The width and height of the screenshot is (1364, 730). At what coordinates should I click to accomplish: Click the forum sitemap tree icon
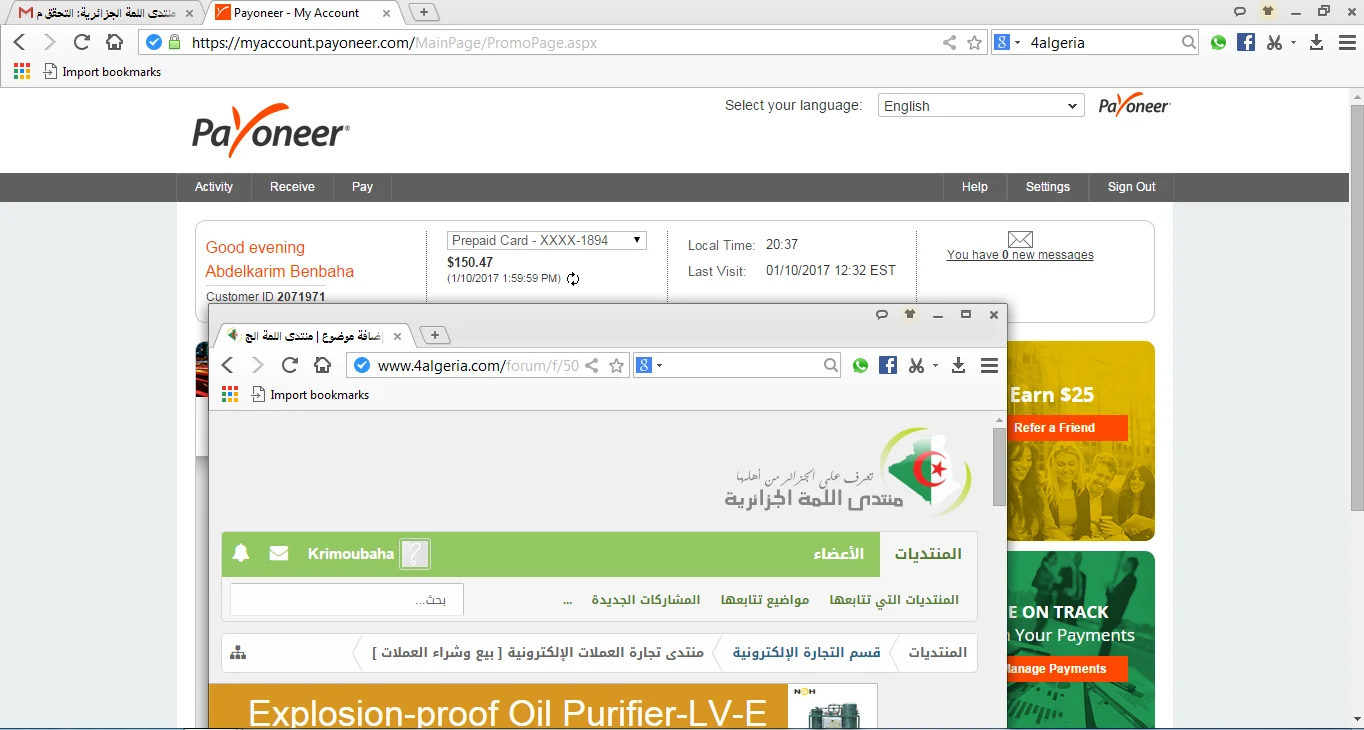tap(238, 653)
